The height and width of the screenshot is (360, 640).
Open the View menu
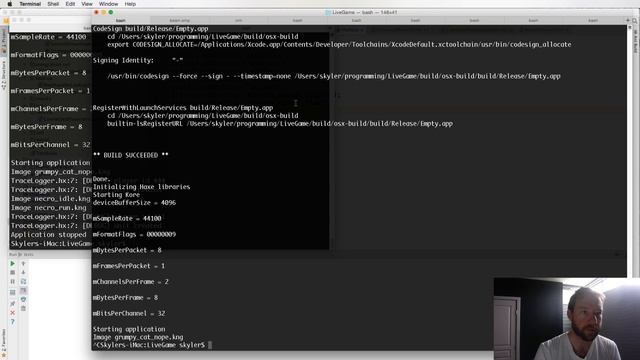click(87, 4)
